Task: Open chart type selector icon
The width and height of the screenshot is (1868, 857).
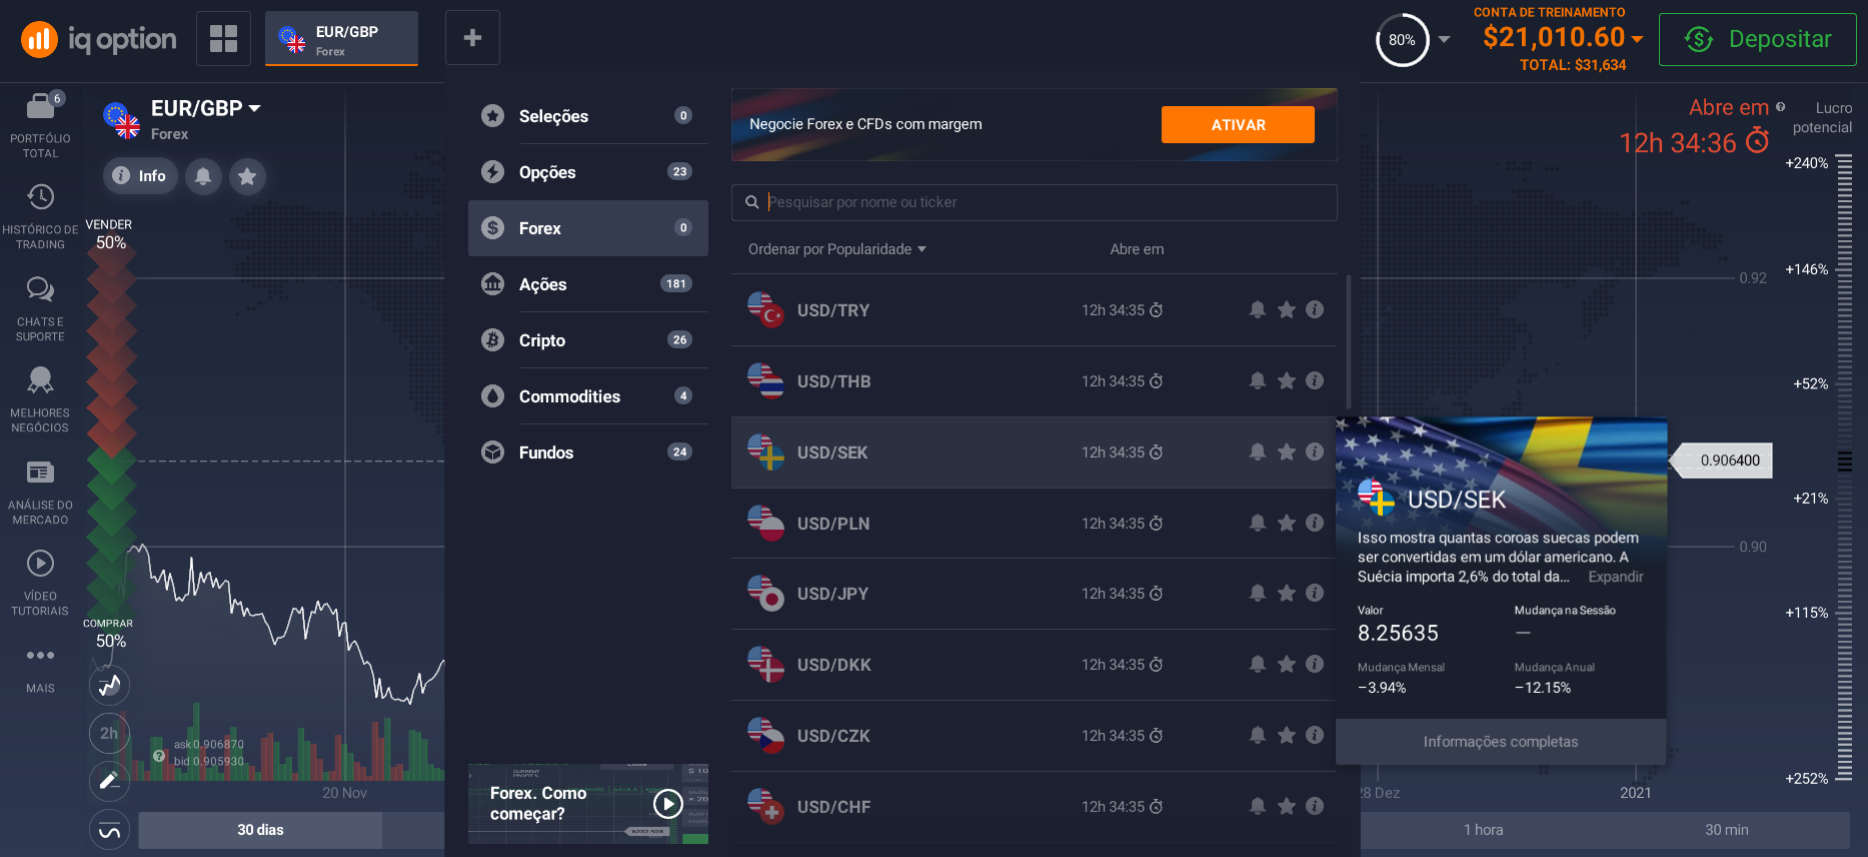Action: (109, 685)
